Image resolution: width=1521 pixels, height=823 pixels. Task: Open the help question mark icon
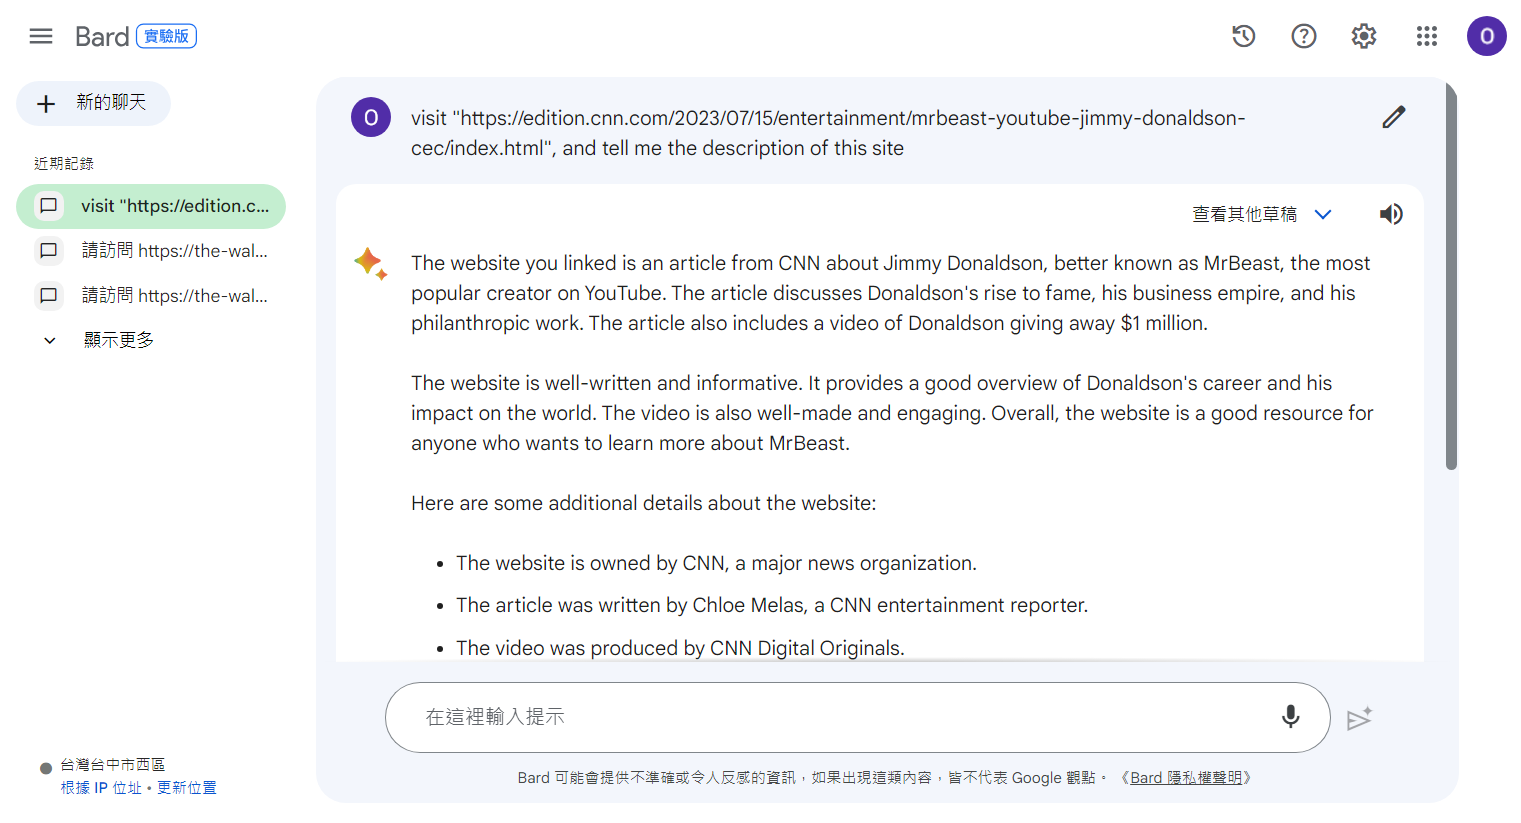pos(1303,36)
